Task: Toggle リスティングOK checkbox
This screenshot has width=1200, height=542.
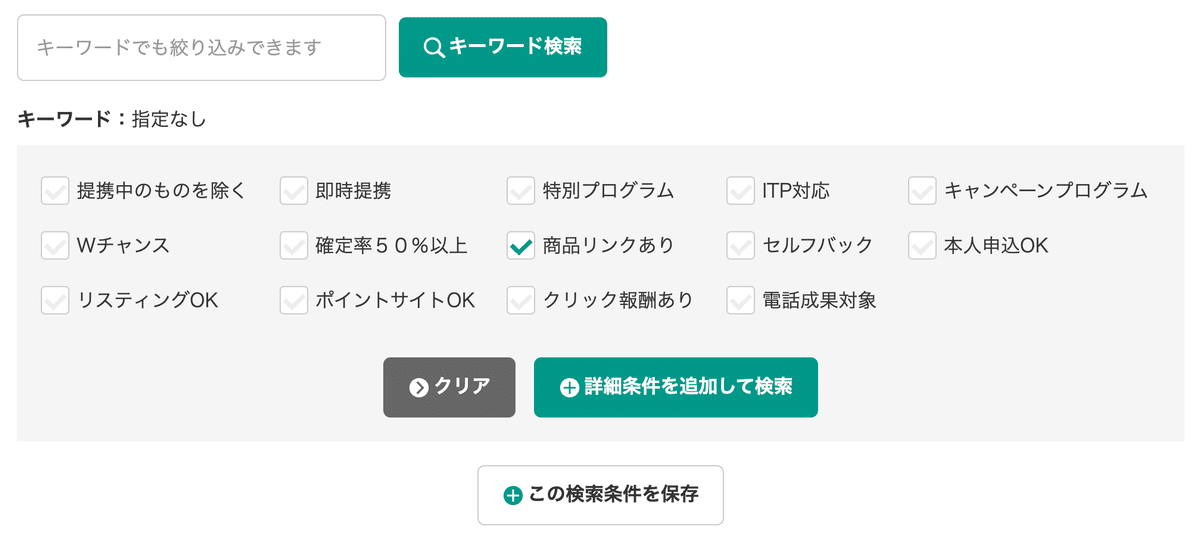Action: click(x=54, y=300)
